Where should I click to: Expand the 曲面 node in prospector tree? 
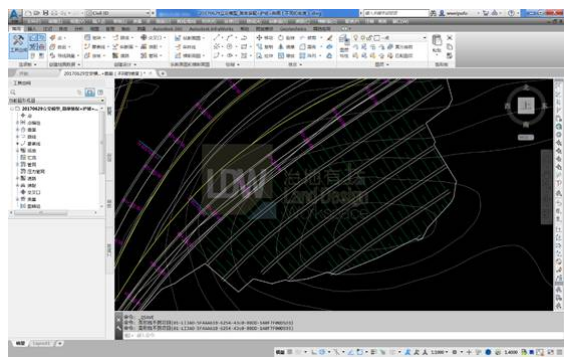click(x=17, y=130)
